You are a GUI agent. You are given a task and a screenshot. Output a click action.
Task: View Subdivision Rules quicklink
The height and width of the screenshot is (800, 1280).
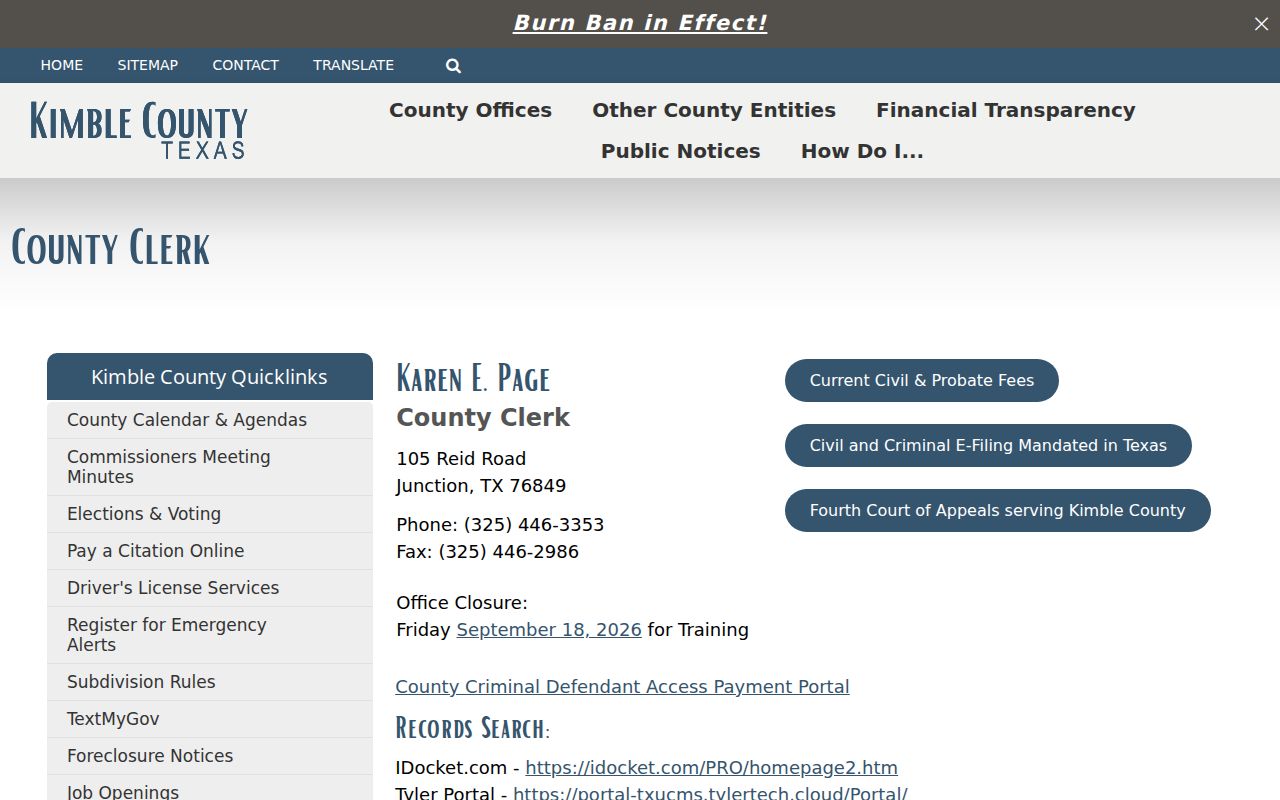(x=210, y=682)
